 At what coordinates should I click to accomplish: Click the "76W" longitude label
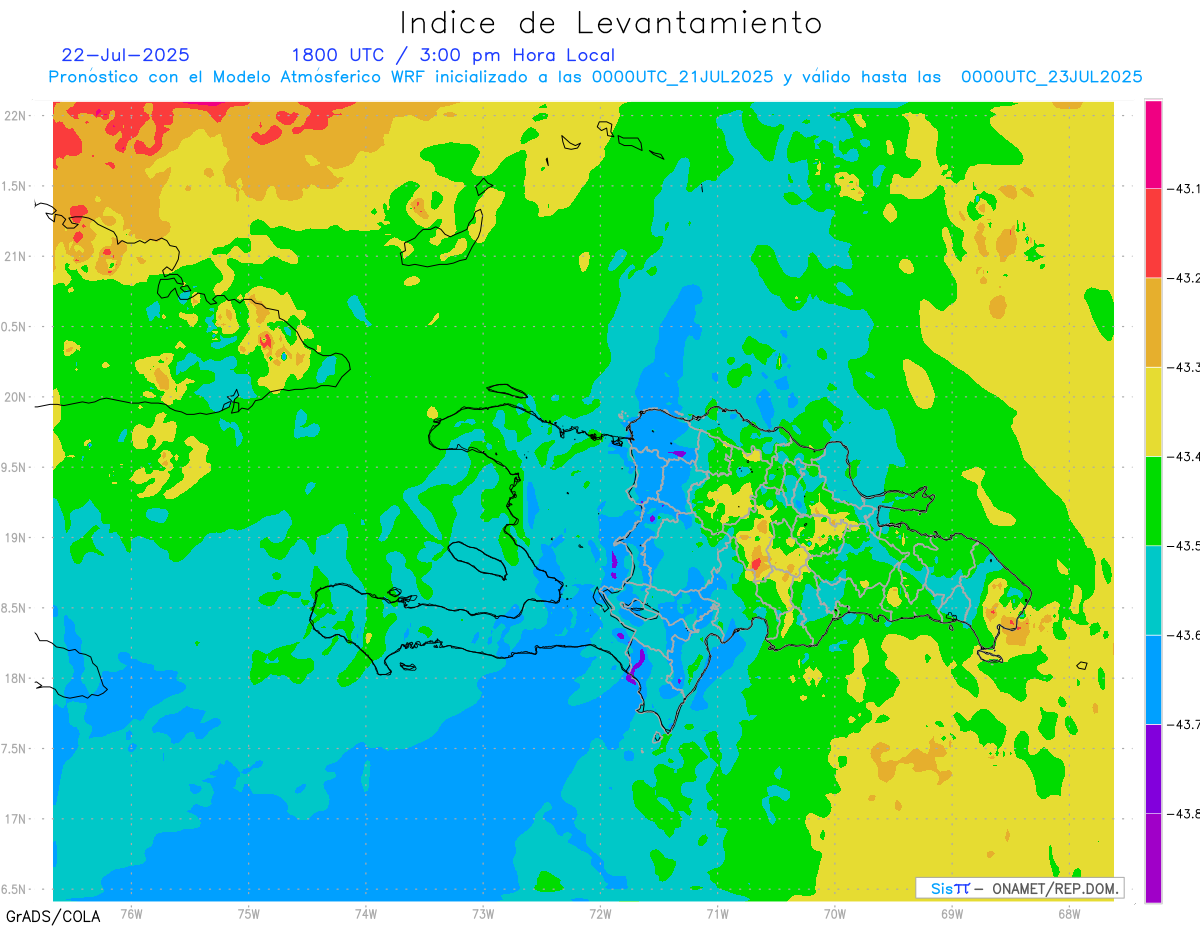click(131, 912)
